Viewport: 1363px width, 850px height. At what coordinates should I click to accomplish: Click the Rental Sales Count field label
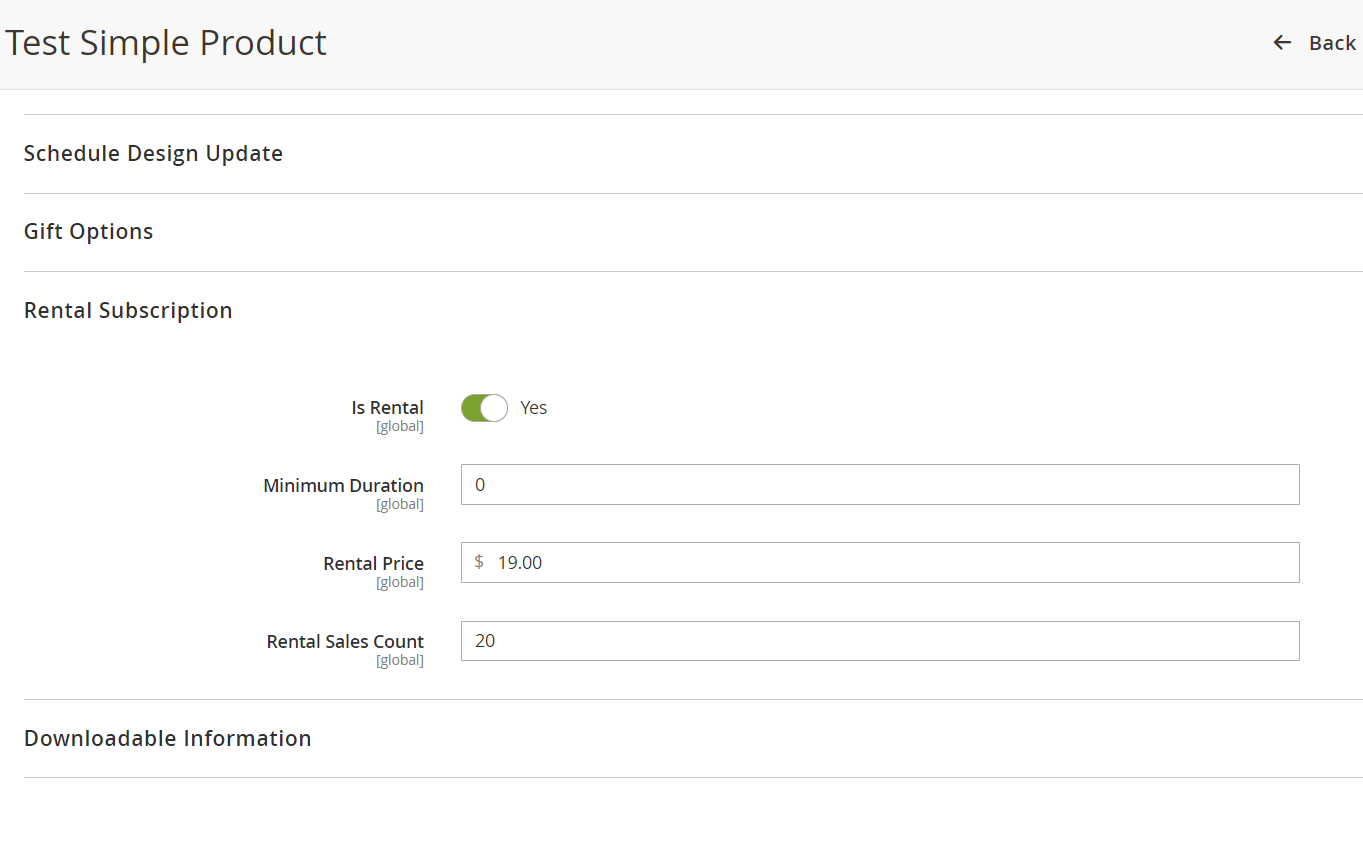click(344, 641)
